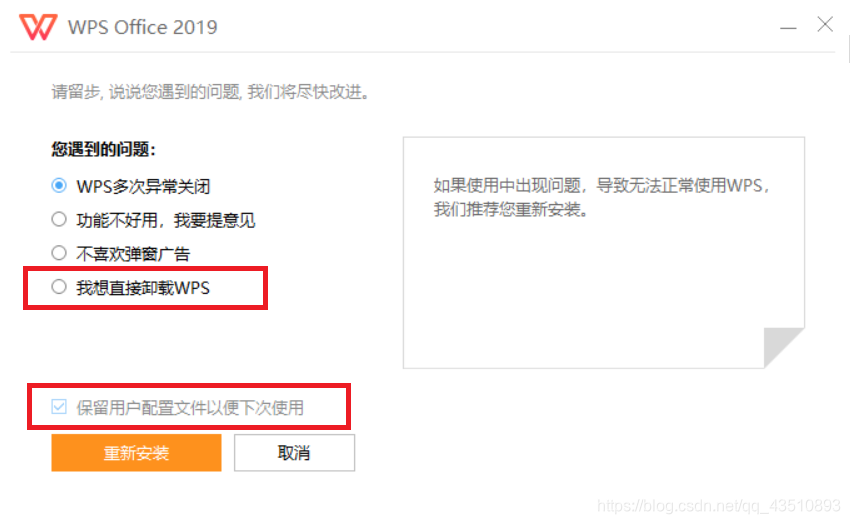Click the 取消 button
This screenshot has width=850, height=524.
(294, 453)
